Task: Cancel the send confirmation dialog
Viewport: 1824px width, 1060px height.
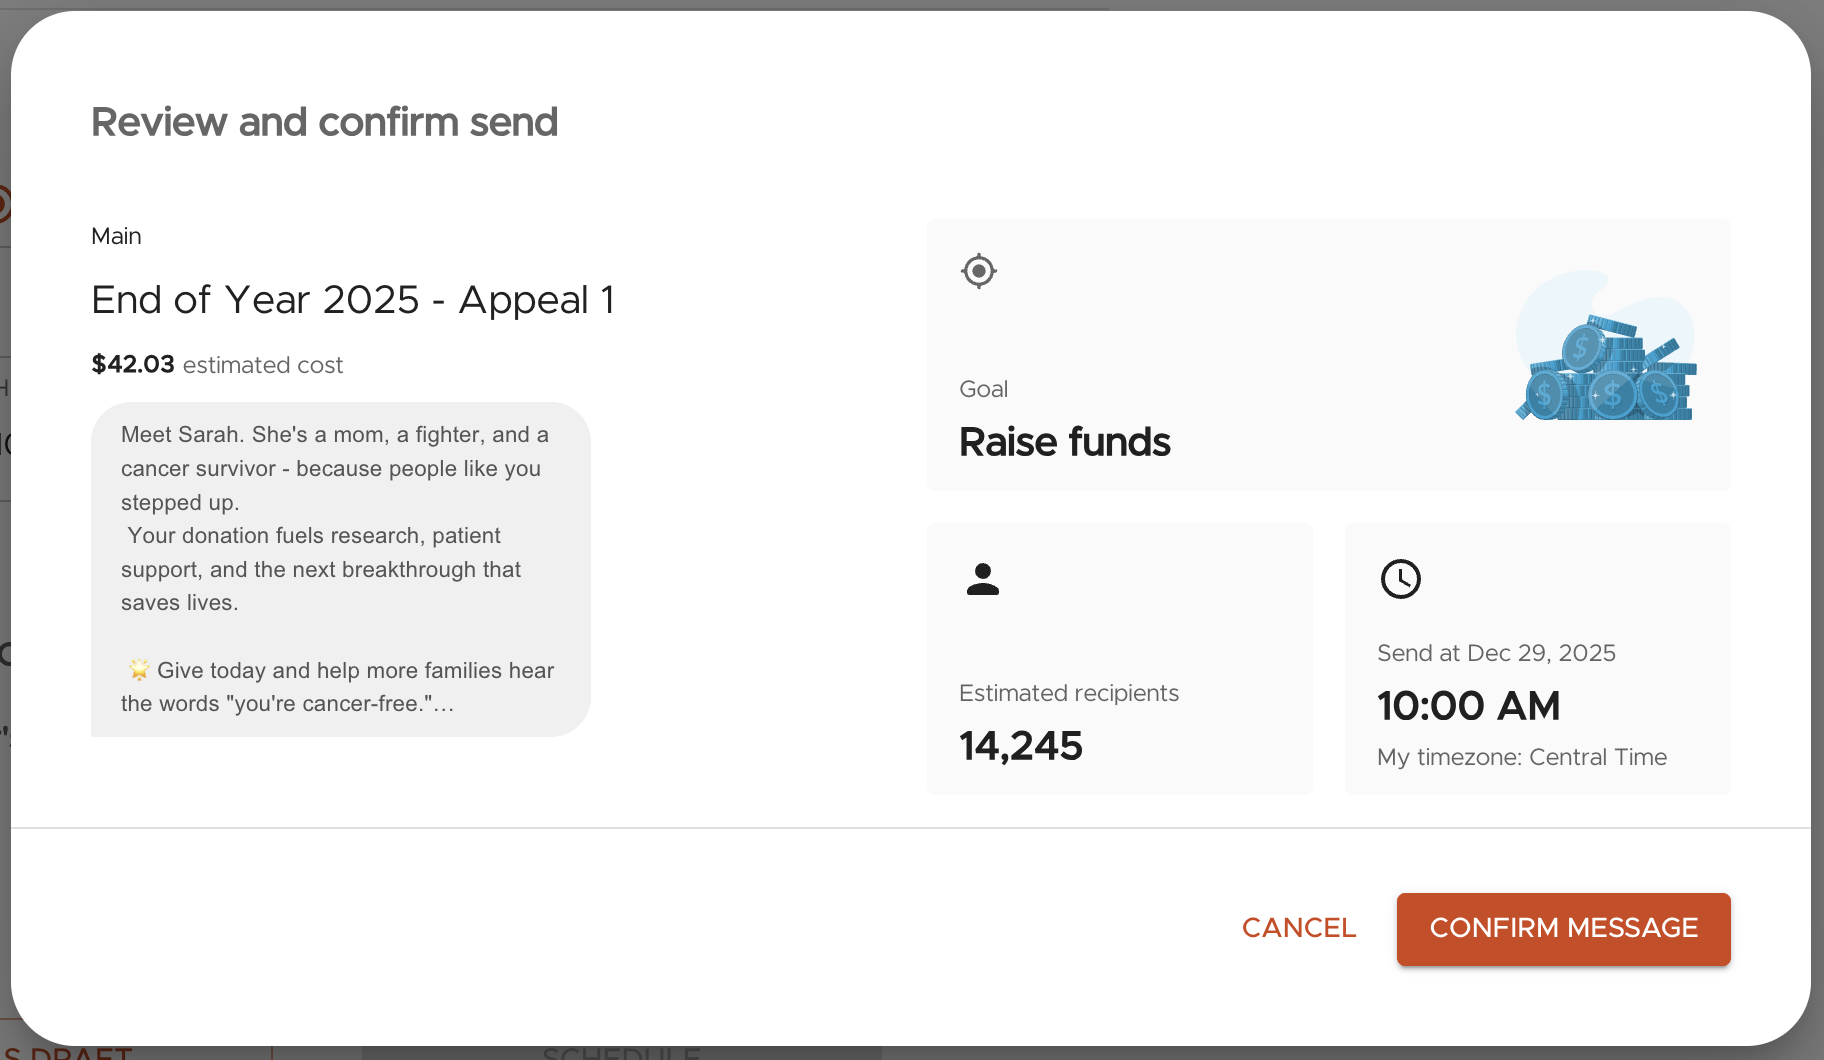Action: (x=1298, y=928)
